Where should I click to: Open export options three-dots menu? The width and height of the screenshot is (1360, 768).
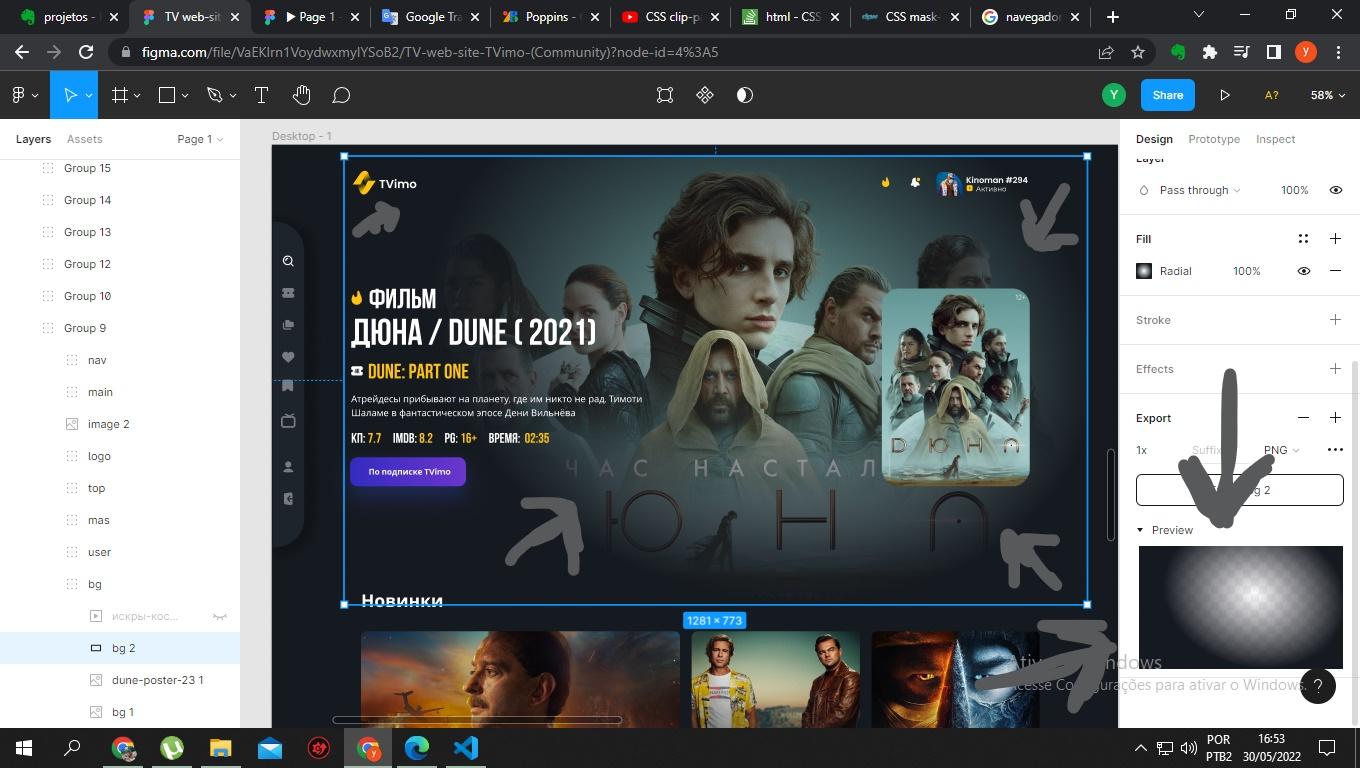(1335, 450)
